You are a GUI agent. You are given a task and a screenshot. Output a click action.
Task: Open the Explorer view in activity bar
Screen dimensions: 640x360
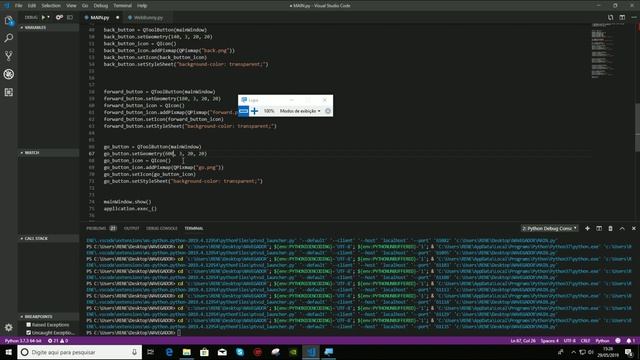[9, 20]
